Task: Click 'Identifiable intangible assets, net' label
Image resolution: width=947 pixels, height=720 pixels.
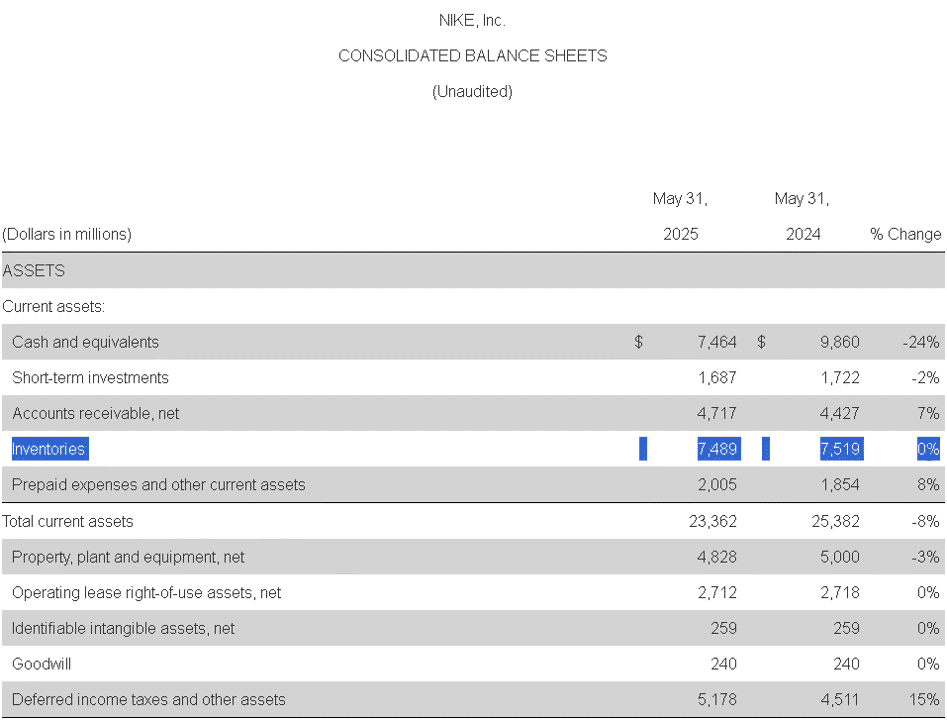Action: pos(123,628)
